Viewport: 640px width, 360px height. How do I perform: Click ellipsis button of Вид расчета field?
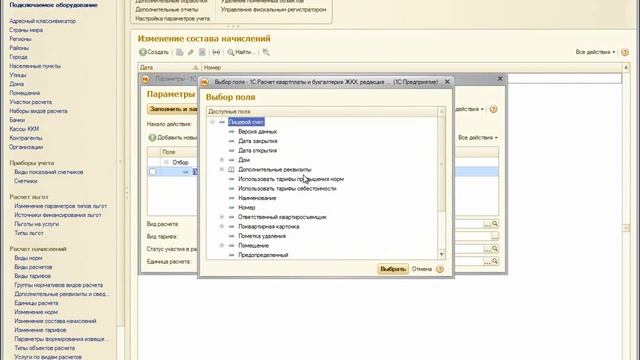point(487,224)
